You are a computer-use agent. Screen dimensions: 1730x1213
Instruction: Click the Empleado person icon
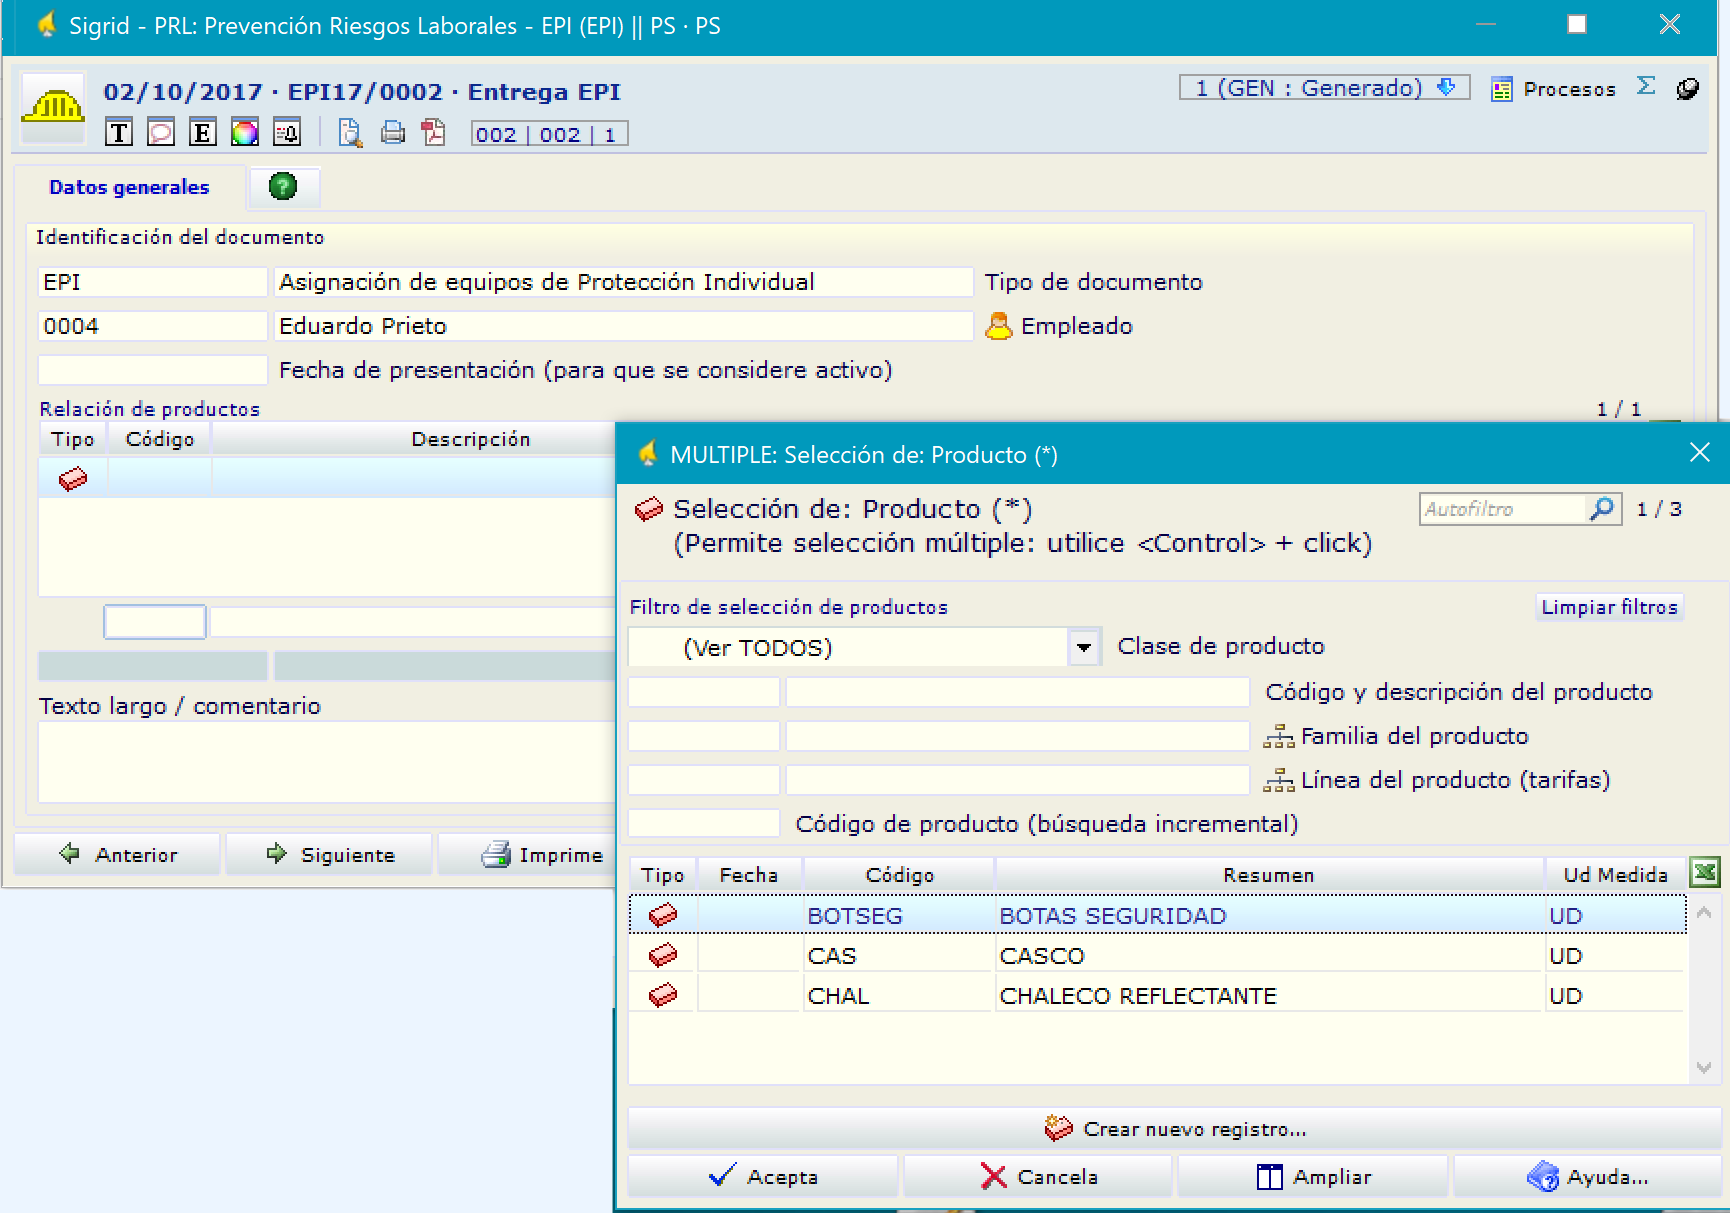[998, 326]
